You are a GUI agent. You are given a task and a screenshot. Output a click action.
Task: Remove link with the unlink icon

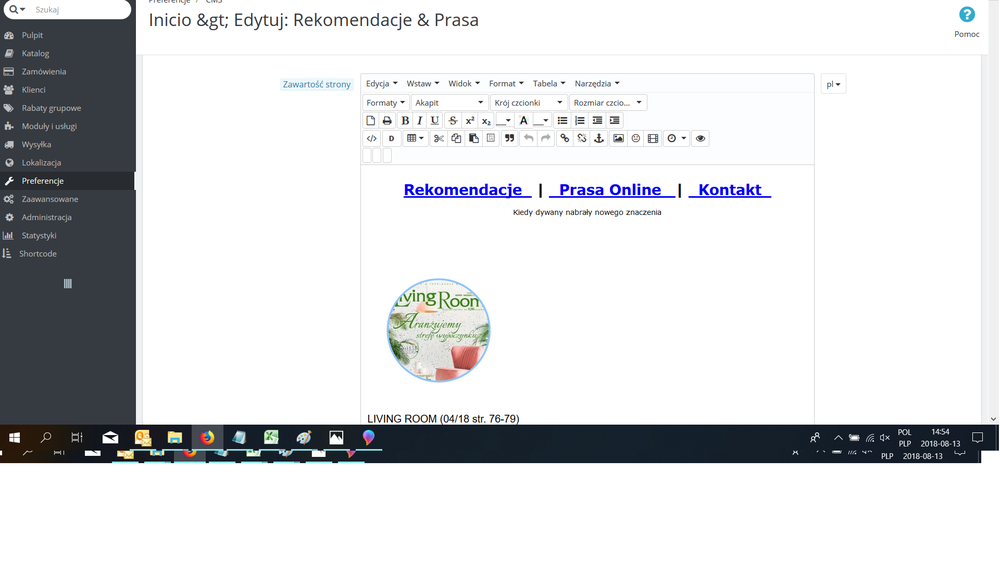[582, 138]
